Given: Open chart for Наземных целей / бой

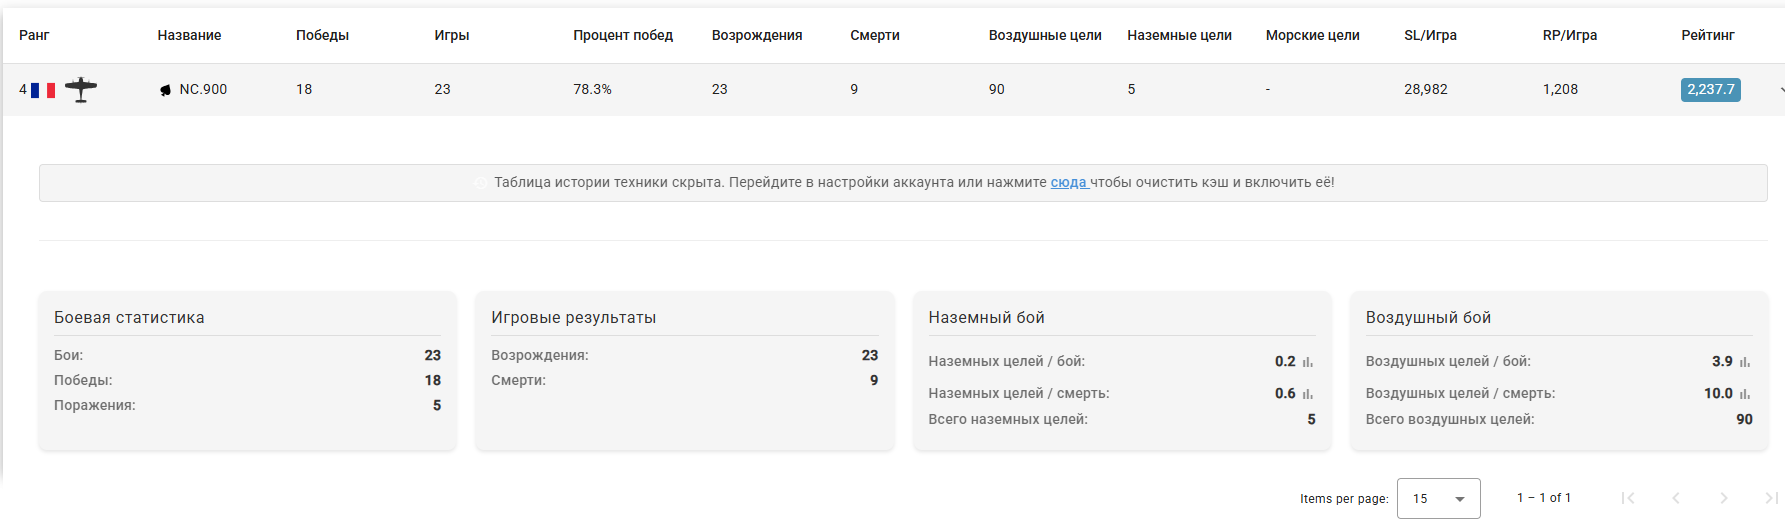Looking at the screenshot, I should coord(1308,362).
